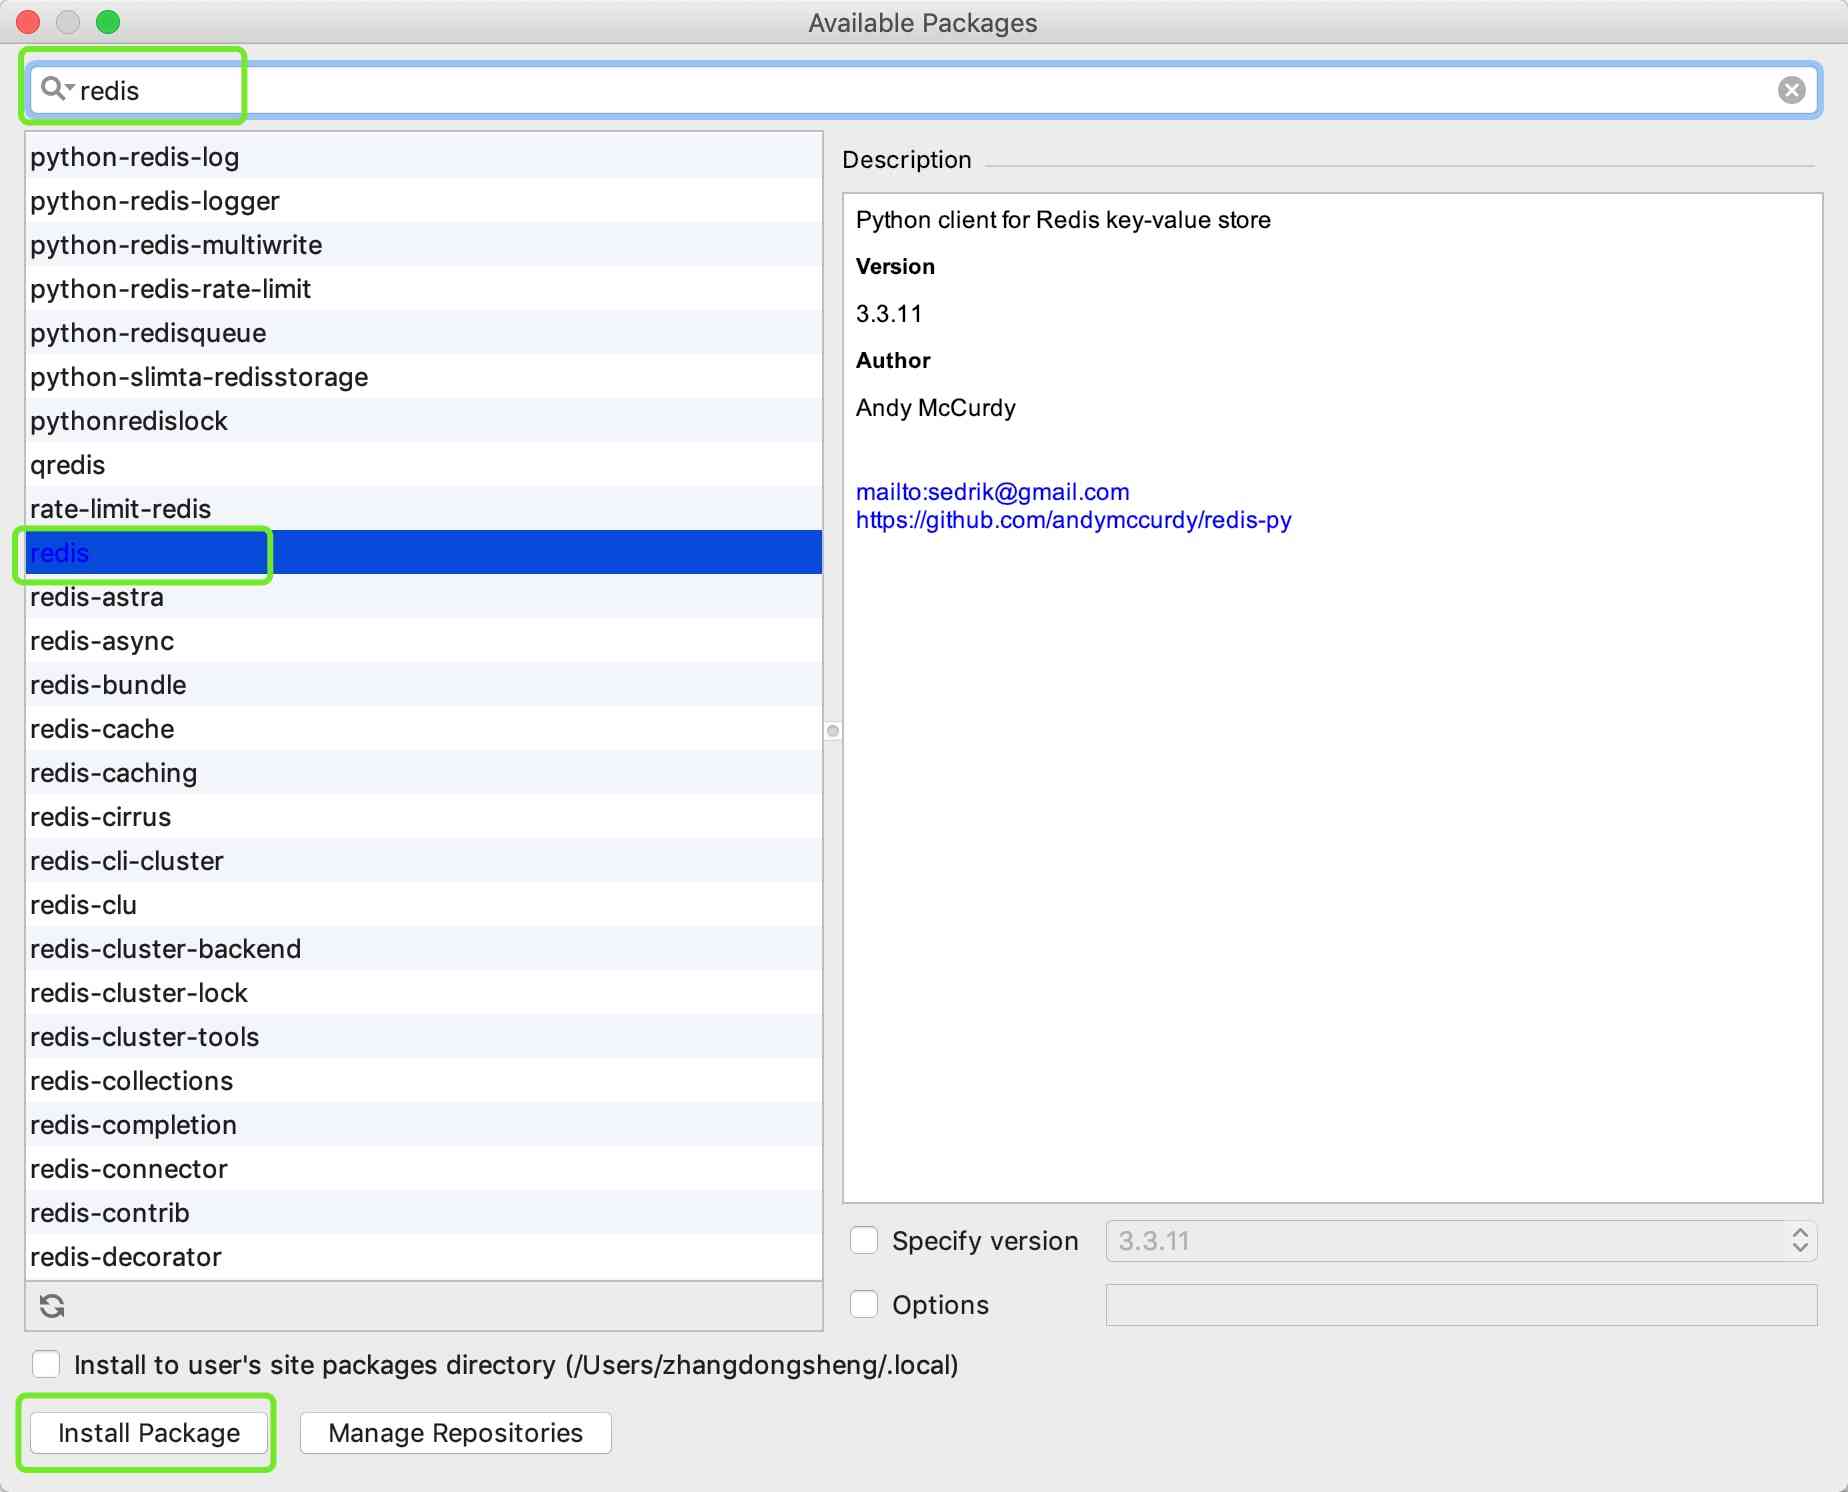Viewport: 1848px width, 1492px height.
Task: Select python-redis-log in the list
Action: point(135,157)
